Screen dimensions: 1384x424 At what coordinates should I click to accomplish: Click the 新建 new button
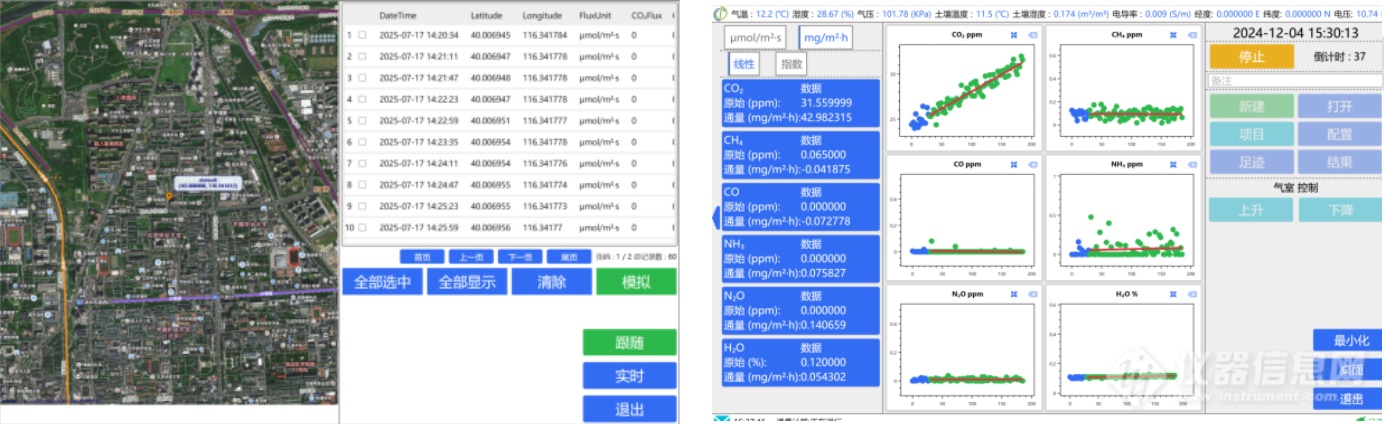click(x=1252, y=106)
